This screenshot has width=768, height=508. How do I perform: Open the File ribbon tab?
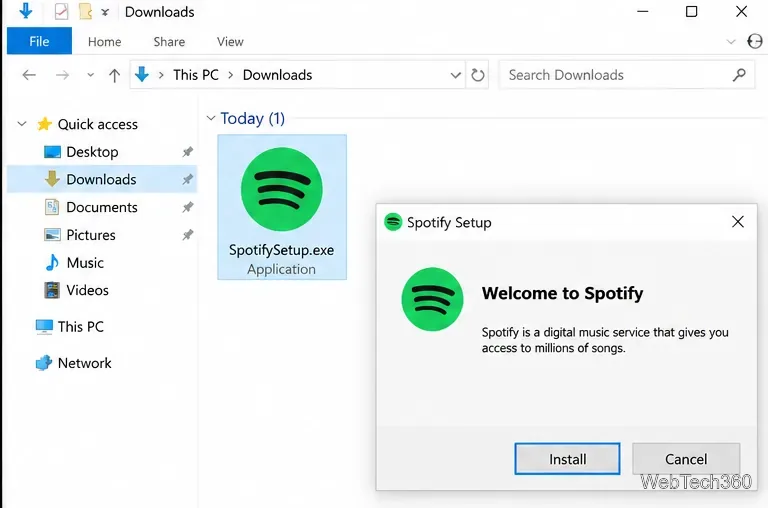click(39, 42)
